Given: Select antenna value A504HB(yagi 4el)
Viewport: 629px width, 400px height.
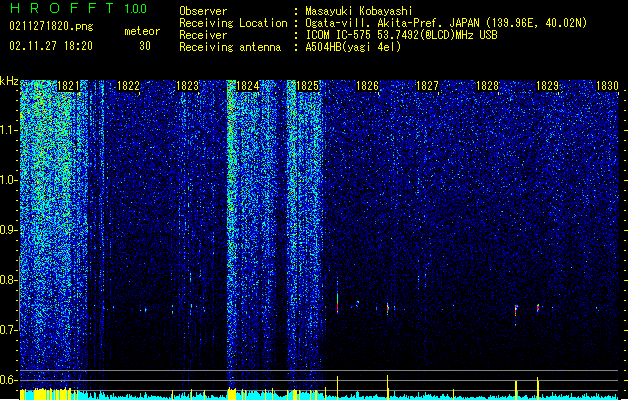Looking at the screenshot, I should 353,47.
